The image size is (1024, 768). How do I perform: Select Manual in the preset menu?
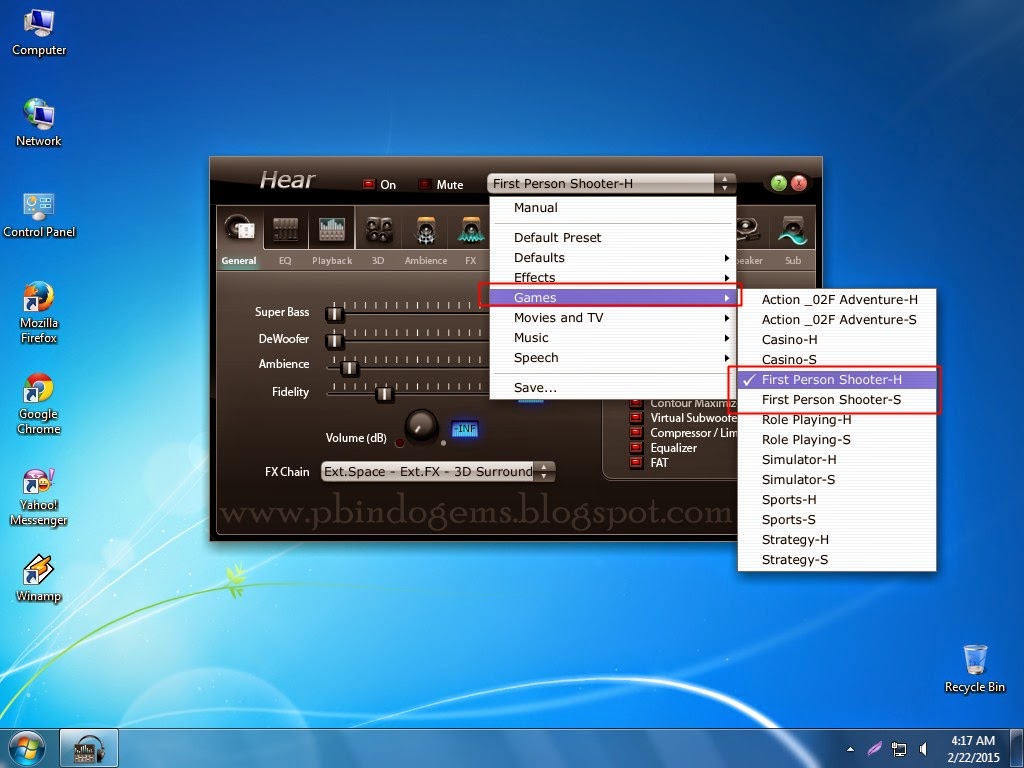613,208
